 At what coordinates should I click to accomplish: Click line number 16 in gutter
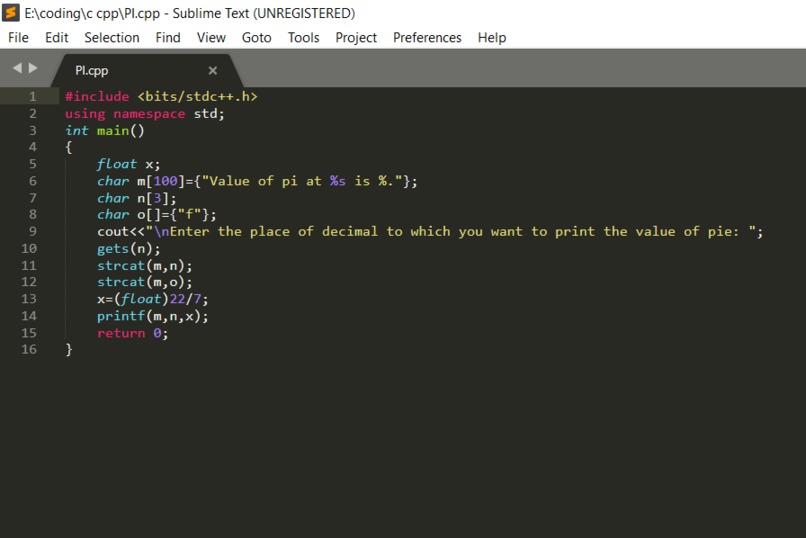click(29, 349)
